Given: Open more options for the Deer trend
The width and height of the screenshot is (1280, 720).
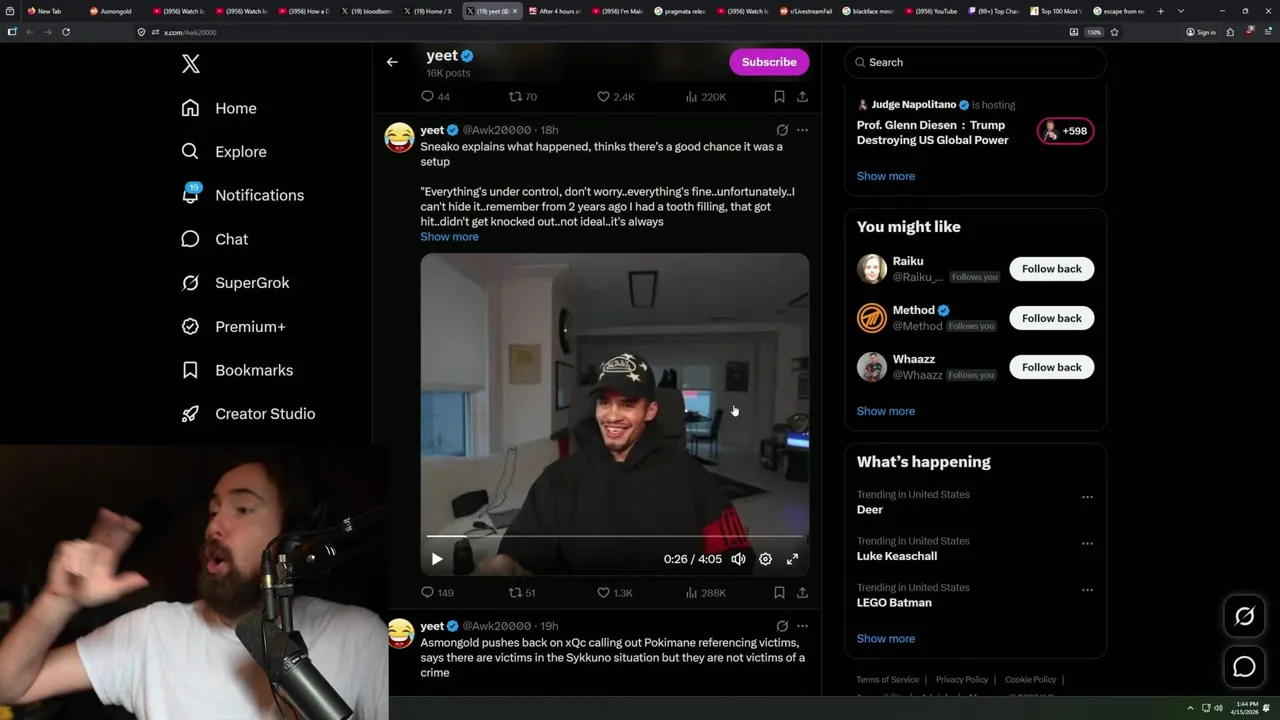Looking at the screenshot, I should 1087,497.
